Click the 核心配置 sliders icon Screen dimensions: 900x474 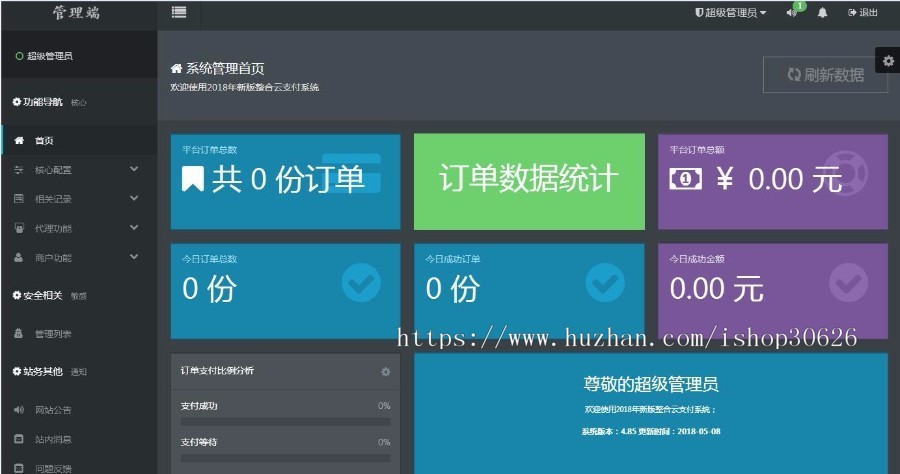pyautogui.click(x=19, y=170)
